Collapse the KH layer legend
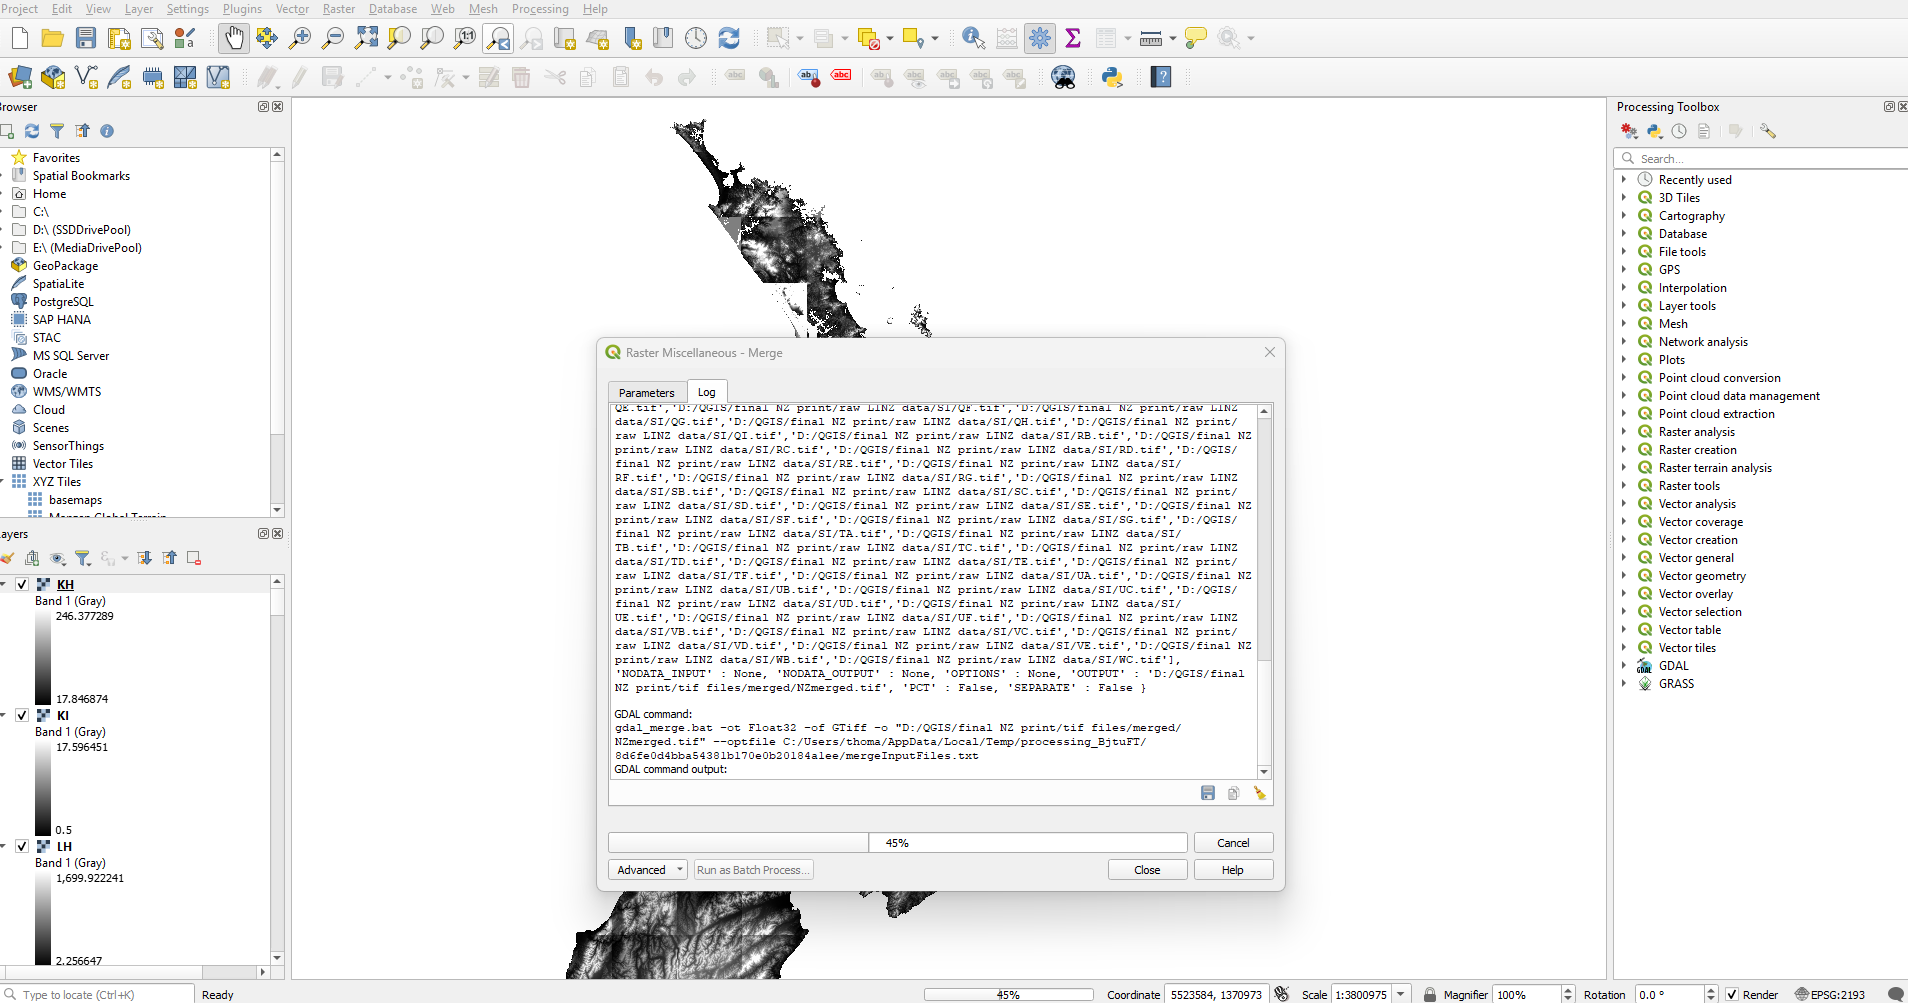 tap(4, 584)
